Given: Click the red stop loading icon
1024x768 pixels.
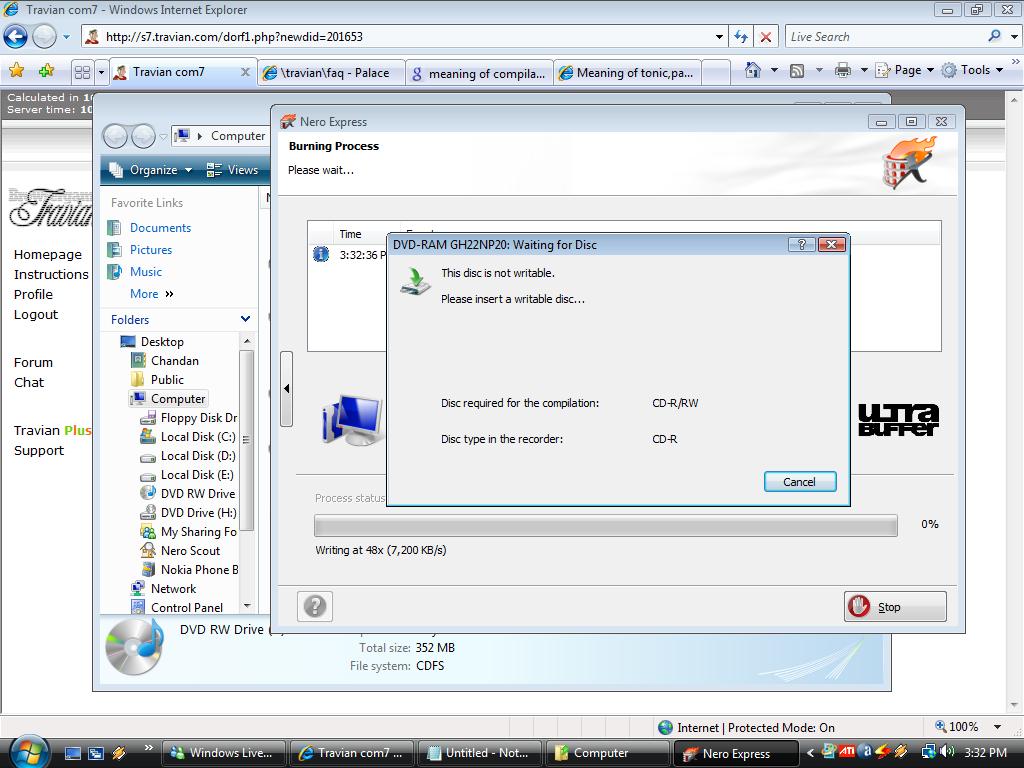Looking at the screenshot, I should (766, 37).
